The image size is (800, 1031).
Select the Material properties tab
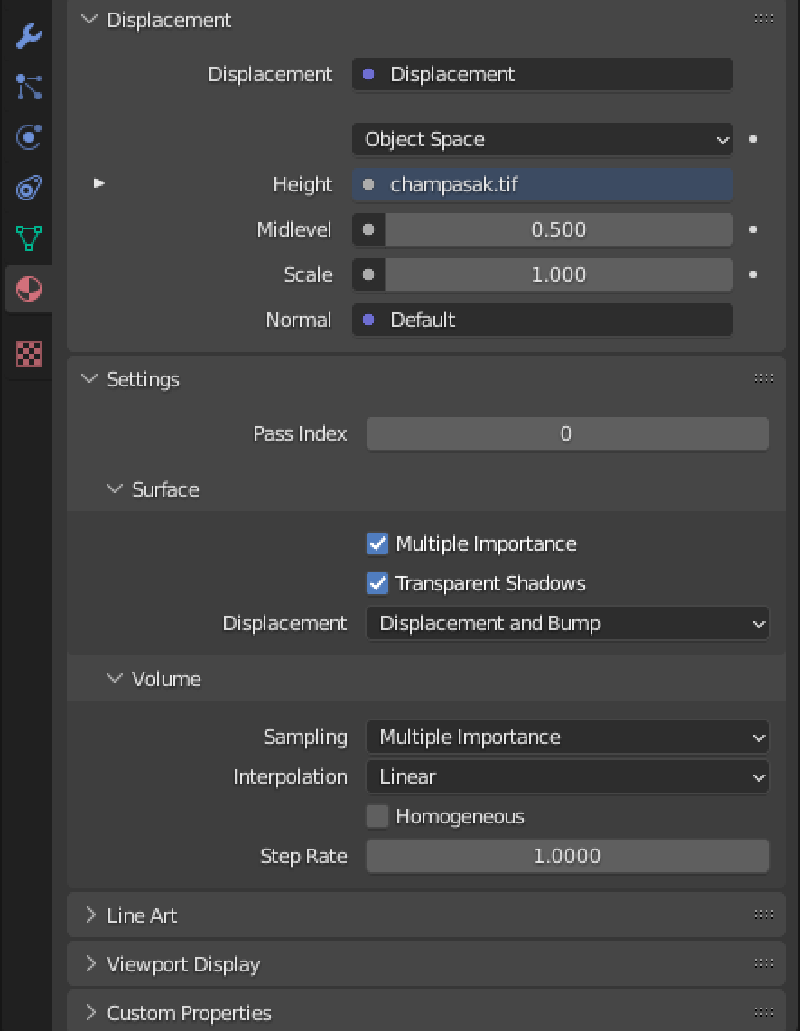click(29, 289)
